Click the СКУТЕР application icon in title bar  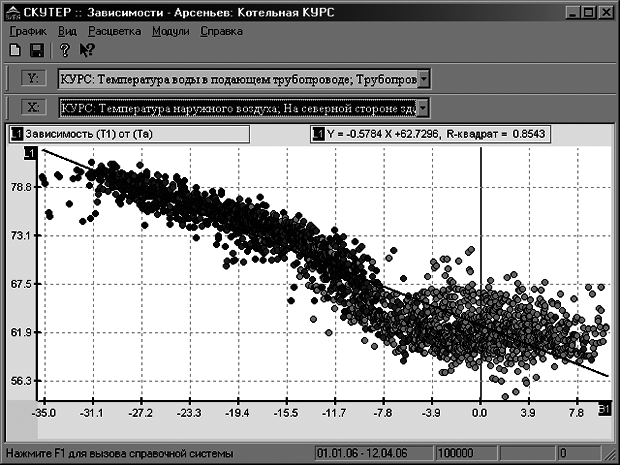(x=13, y=13)
